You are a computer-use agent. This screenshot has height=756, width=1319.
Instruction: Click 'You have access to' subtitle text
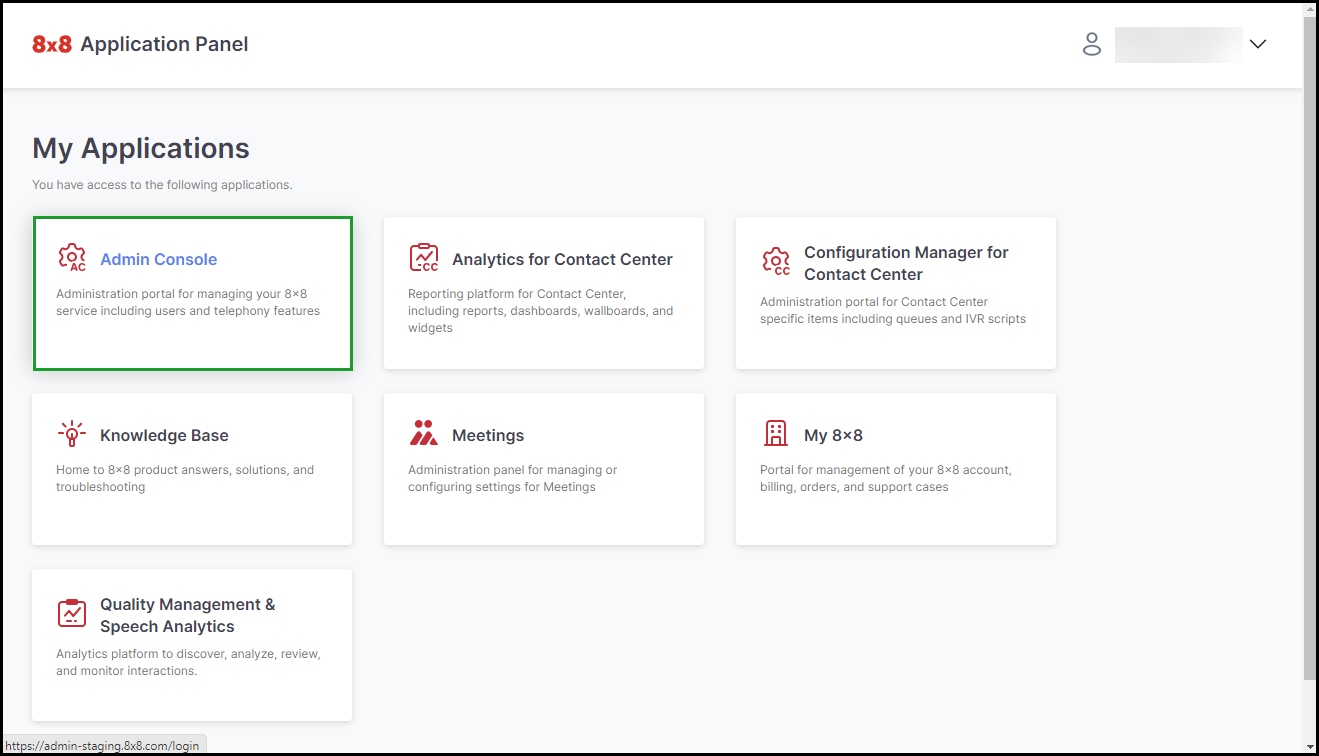coord(162,185)
